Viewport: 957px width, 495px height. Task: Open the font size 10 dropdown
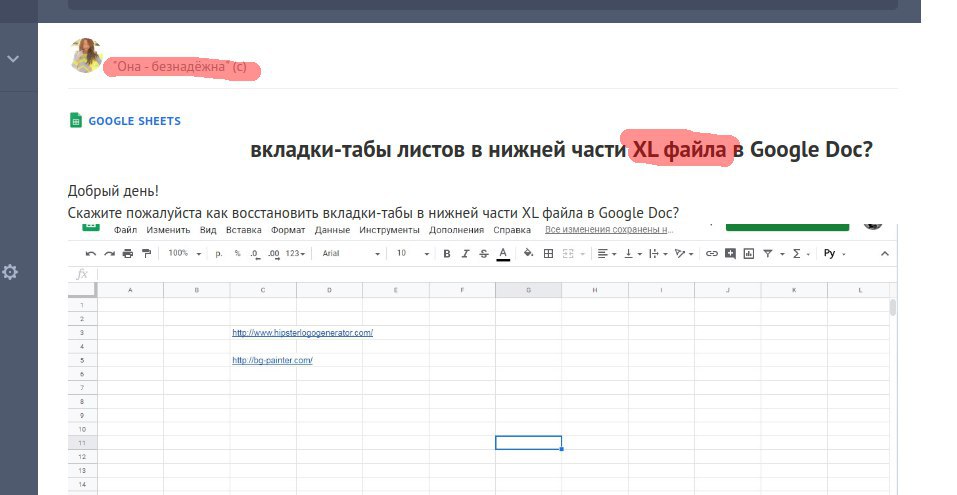coord(413,253)
